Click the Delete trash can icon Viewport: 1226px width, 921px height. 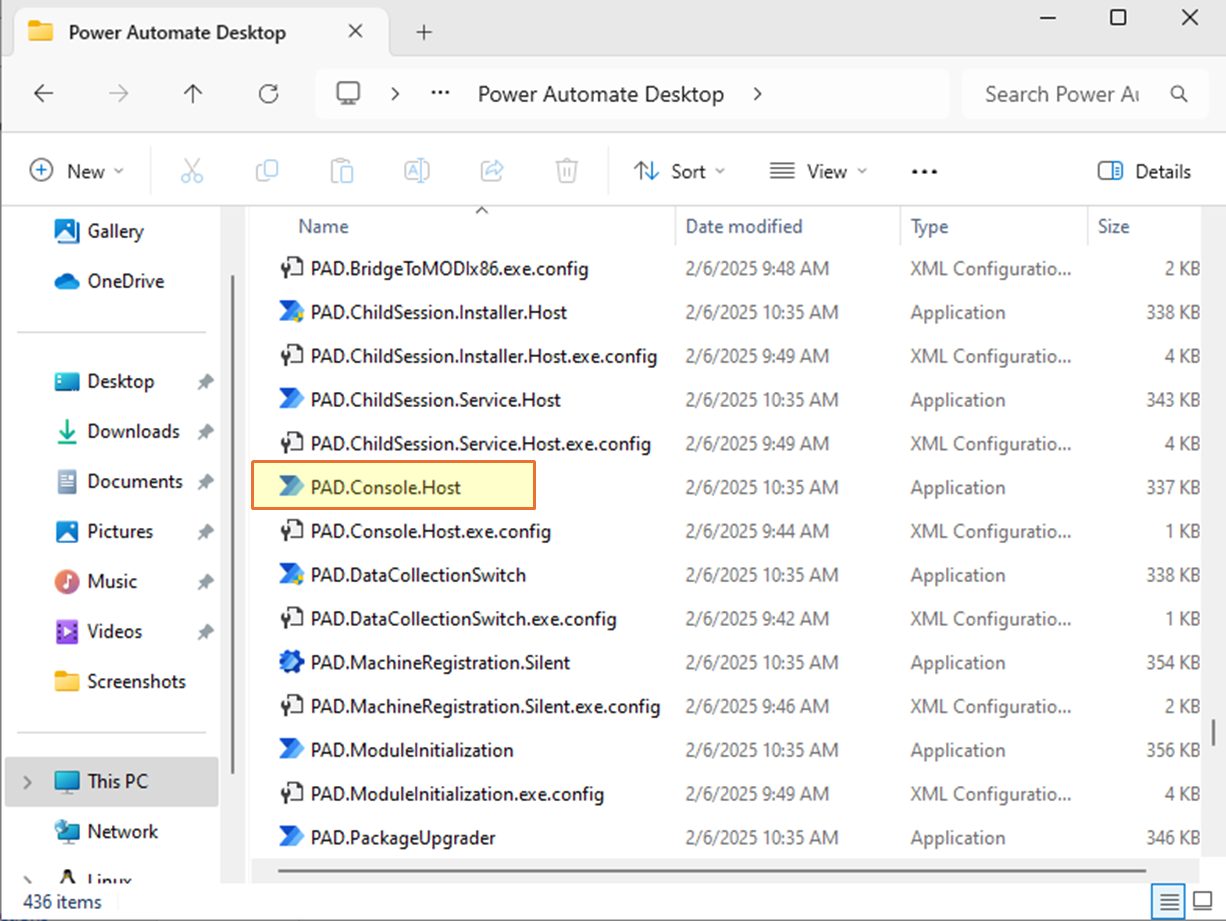(567, 171)
